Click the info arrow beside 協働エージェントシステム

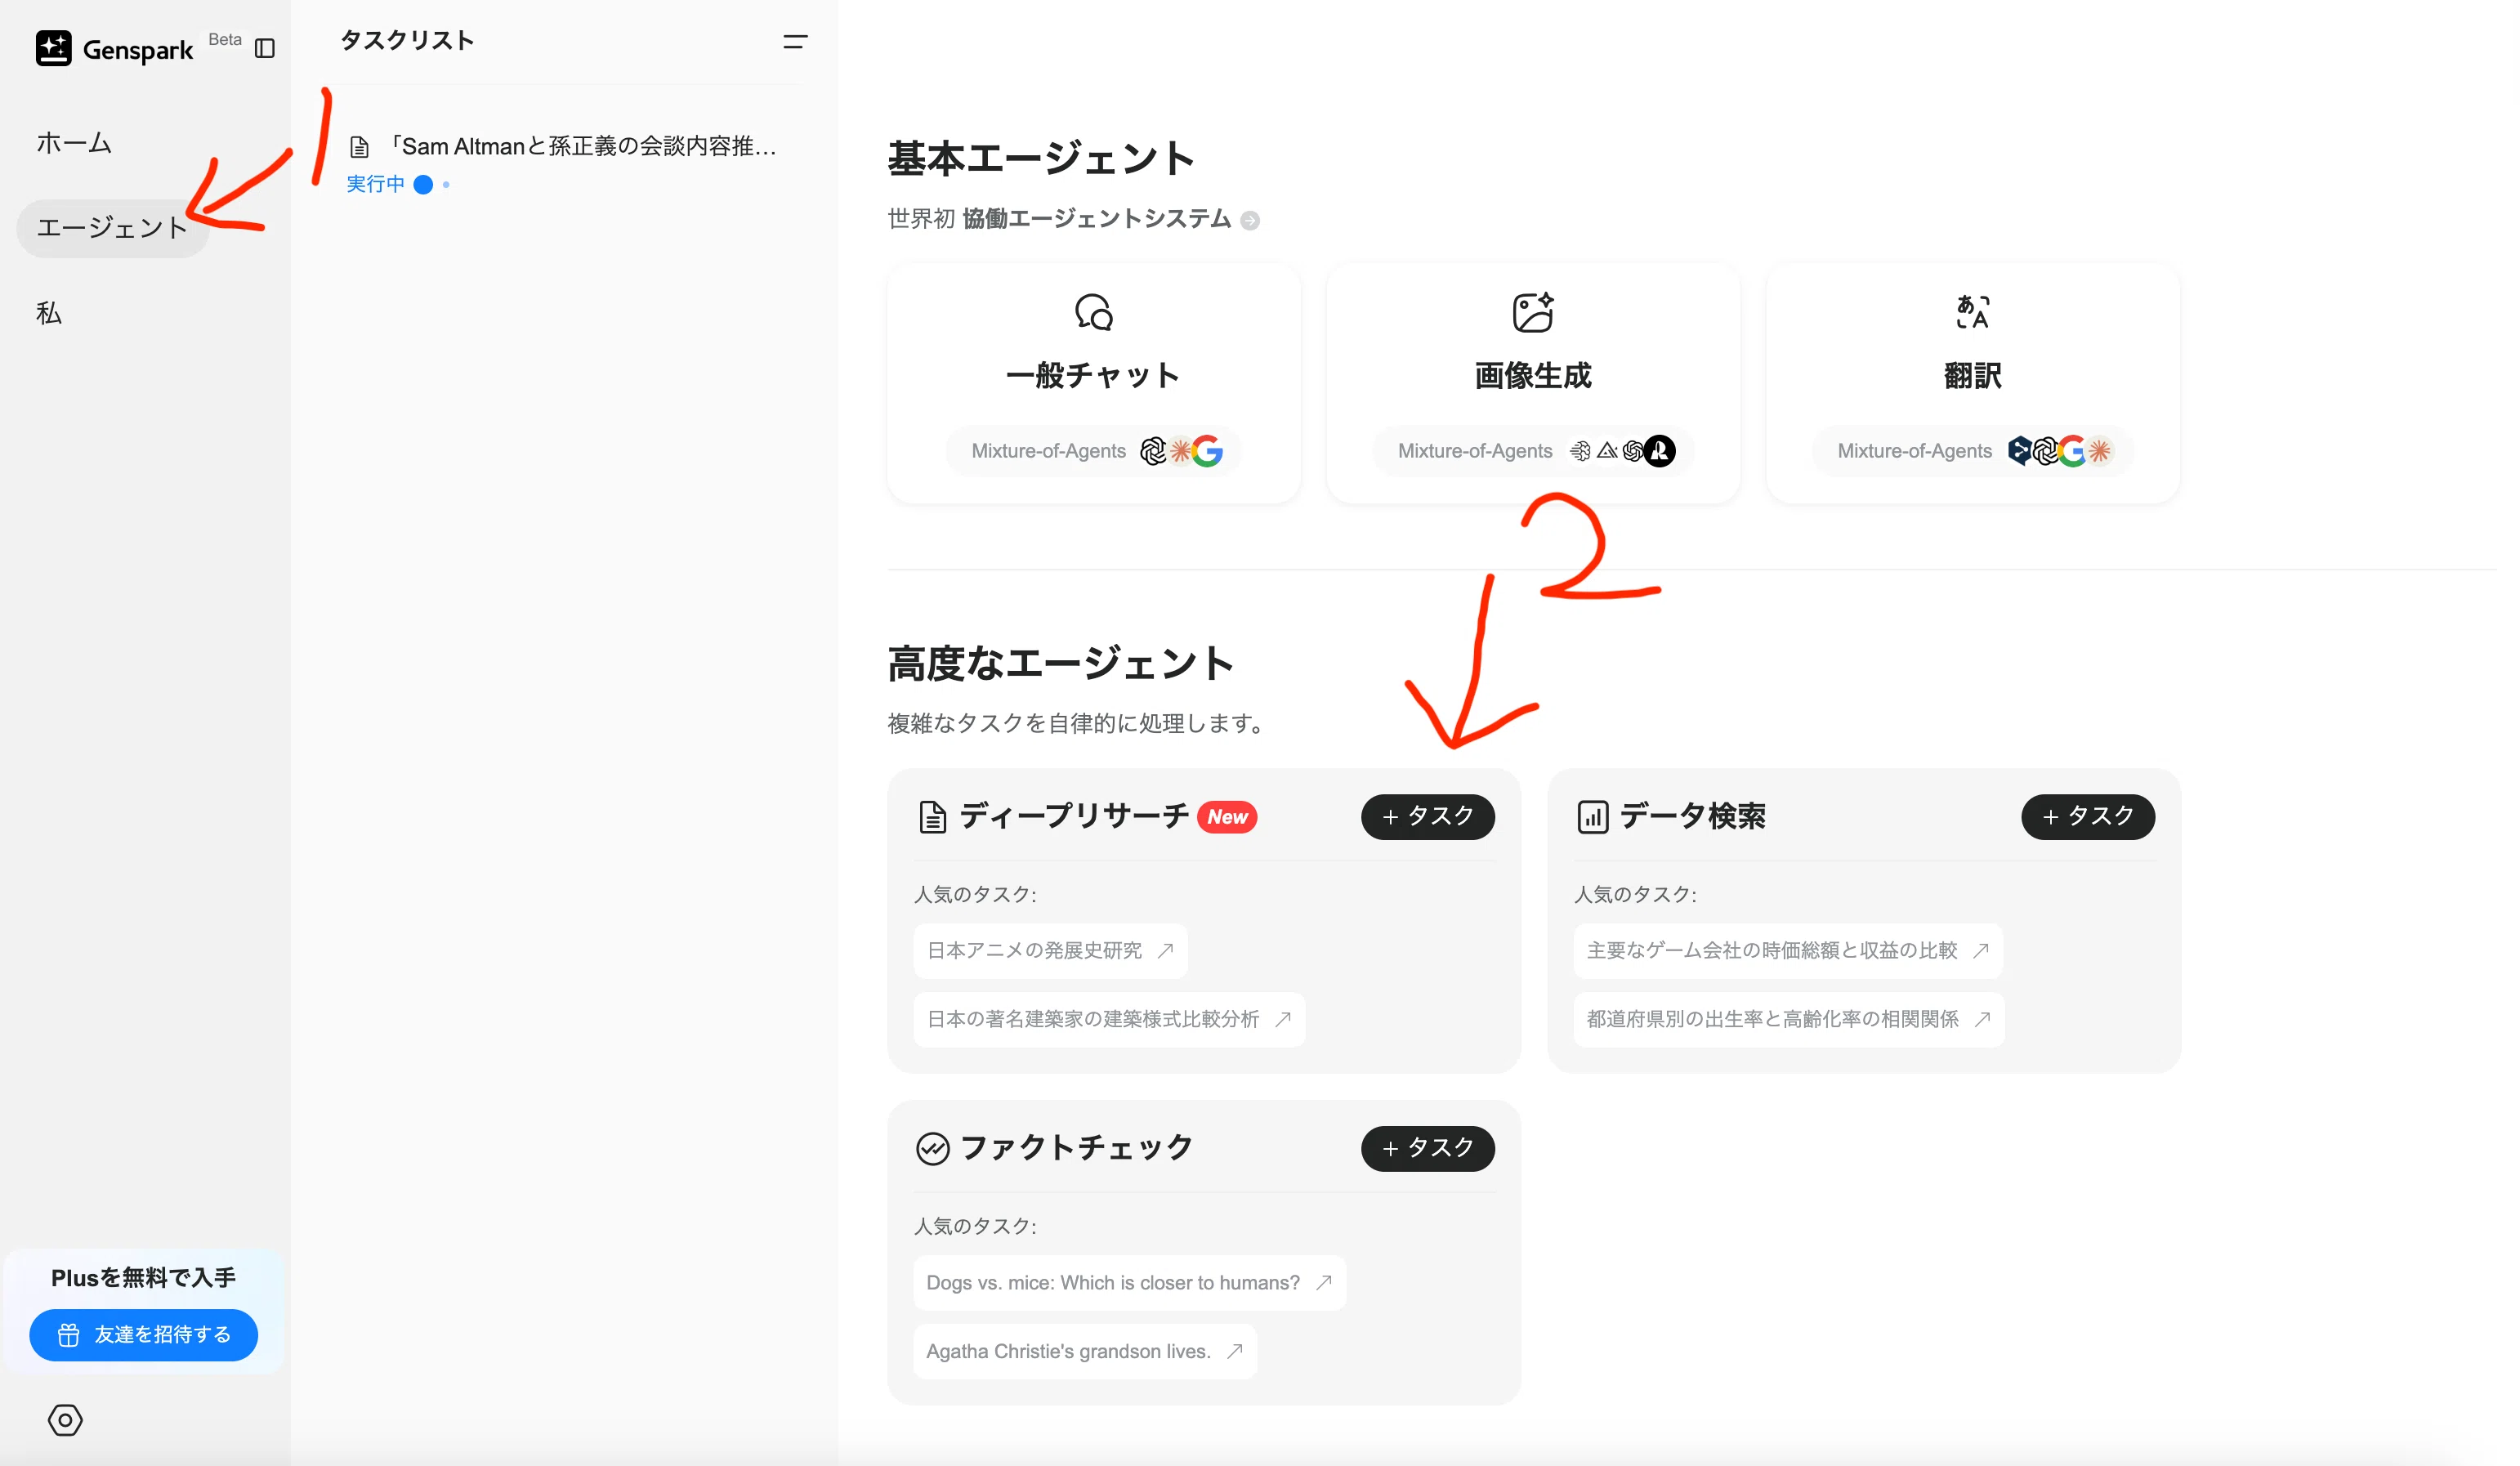pyautogui.click(x=1250, y=220)
